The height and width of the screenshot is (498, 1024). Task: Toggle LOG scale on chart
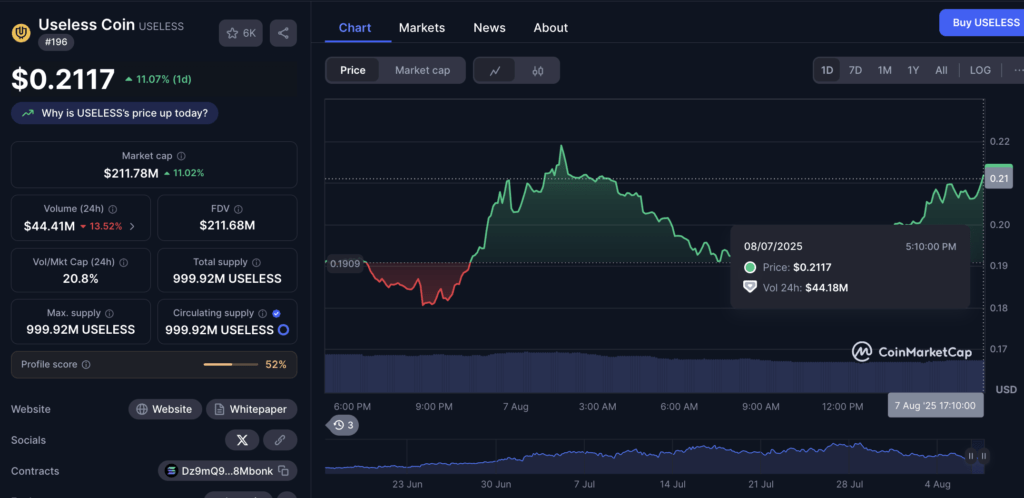point(980,70)
